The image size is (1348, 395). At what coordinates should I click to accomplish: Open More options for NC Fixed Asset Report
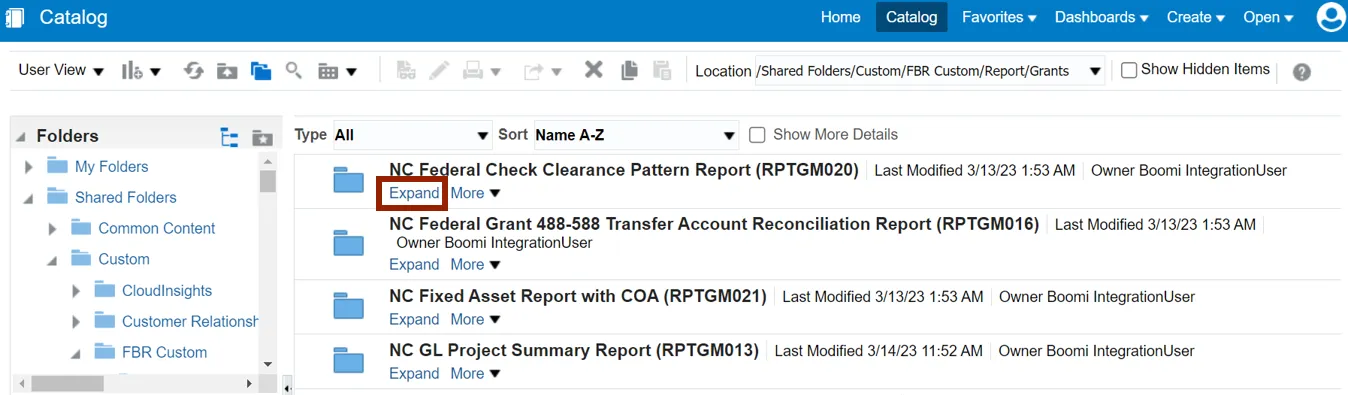point(475,319)
